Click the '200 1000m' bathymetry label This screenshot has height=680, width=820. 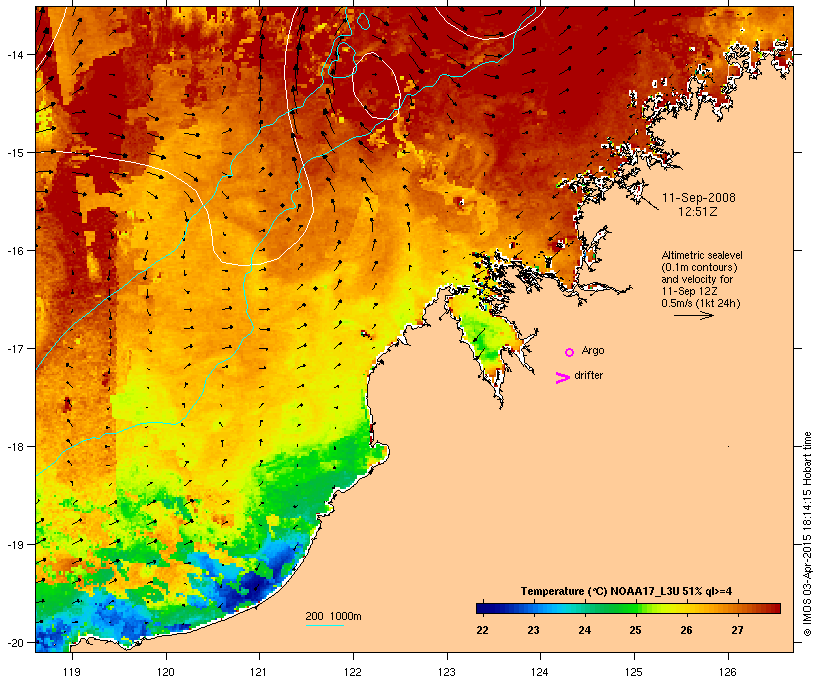[x=333, y=616]
